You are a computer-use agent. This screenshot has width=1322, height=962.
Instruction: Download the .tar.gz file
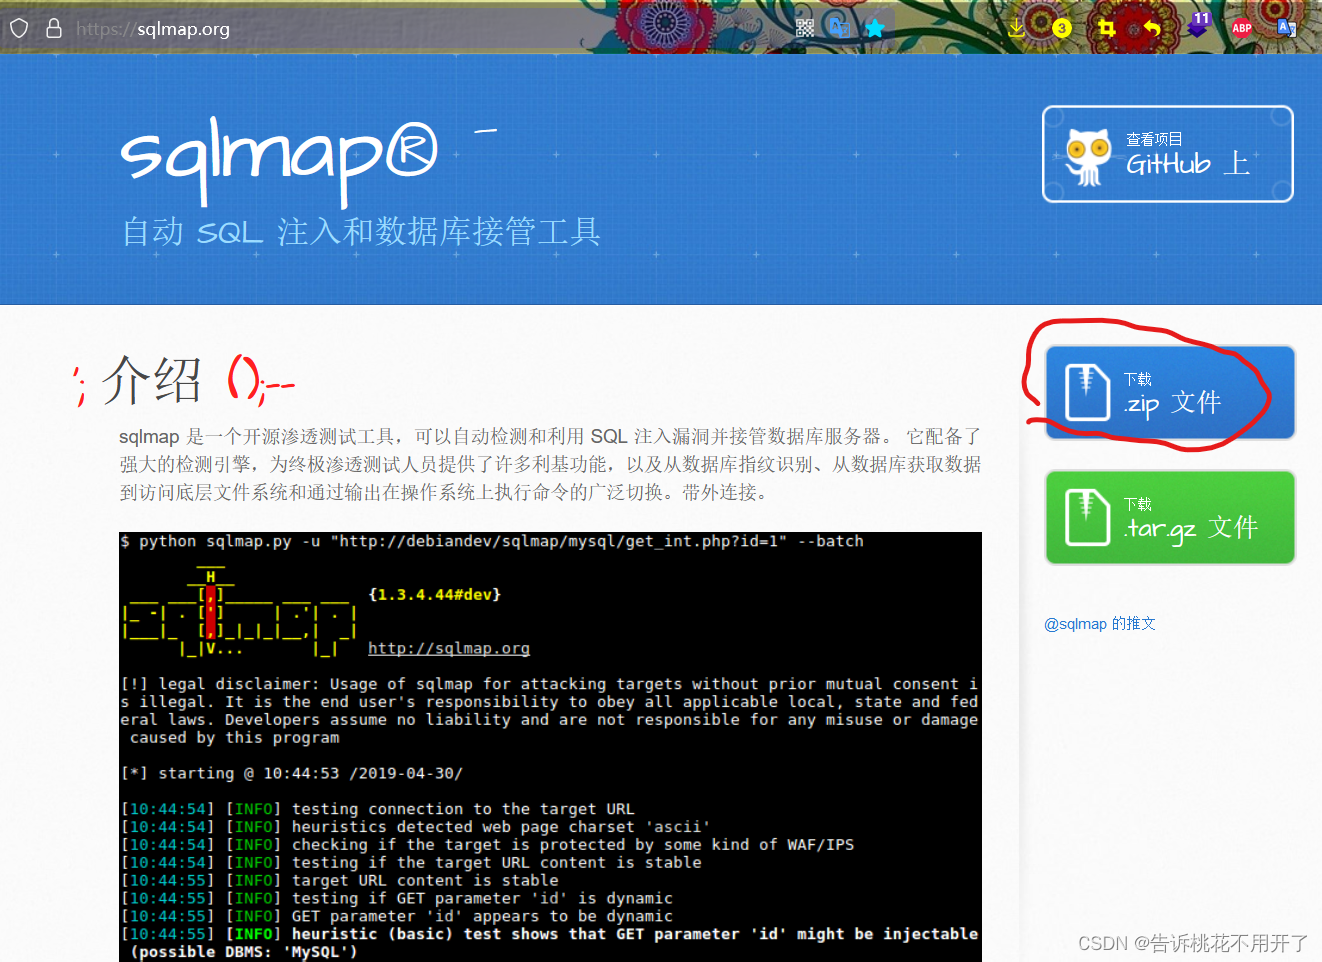tap(1170, 517)
